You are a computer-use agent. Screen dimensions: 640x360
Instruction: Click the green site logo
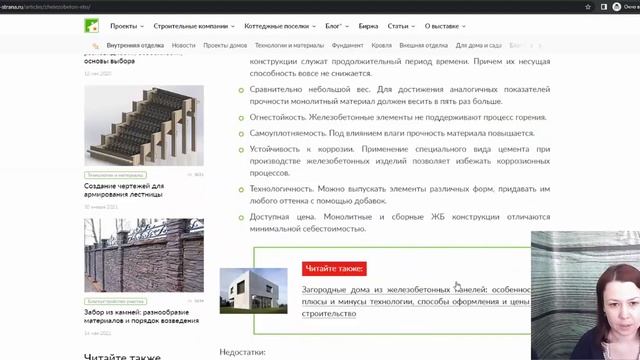point(91,26)
